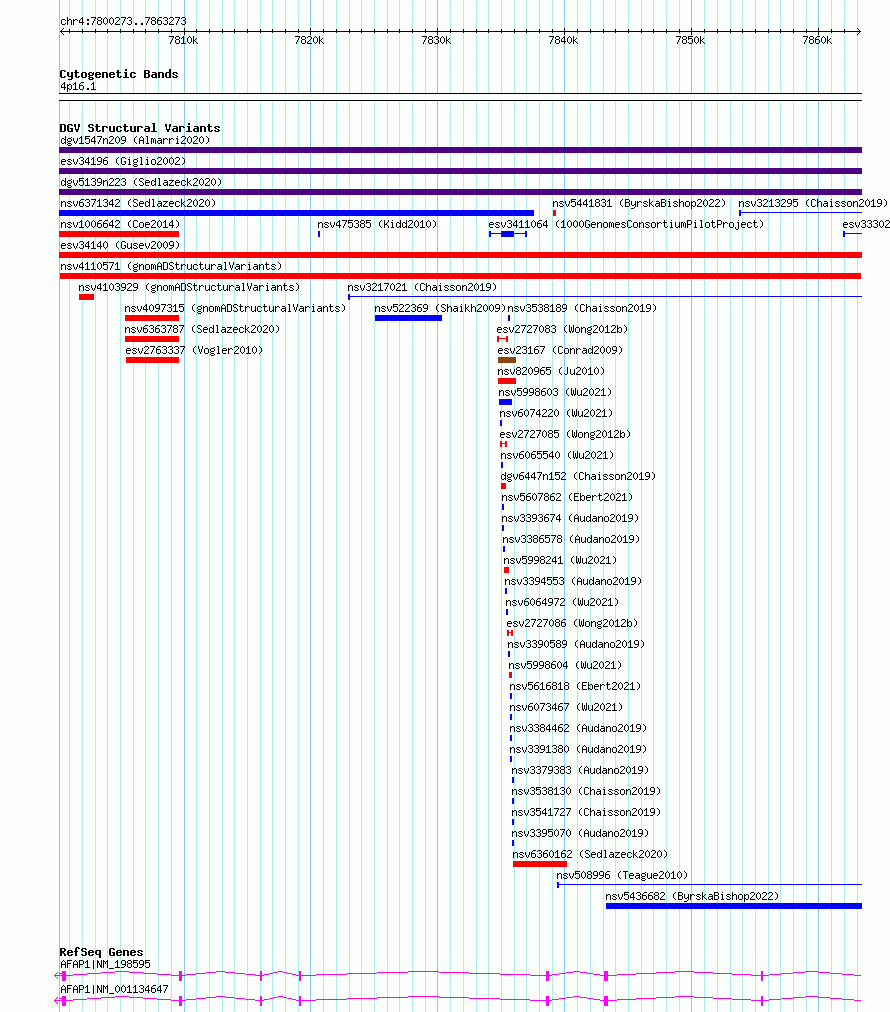Image resolution: width=890 pixels, height=1012 pixels.
Task: Open nsv5998241 (Wu2021) label
Action: pyautogui.click(x=560, y=560)
